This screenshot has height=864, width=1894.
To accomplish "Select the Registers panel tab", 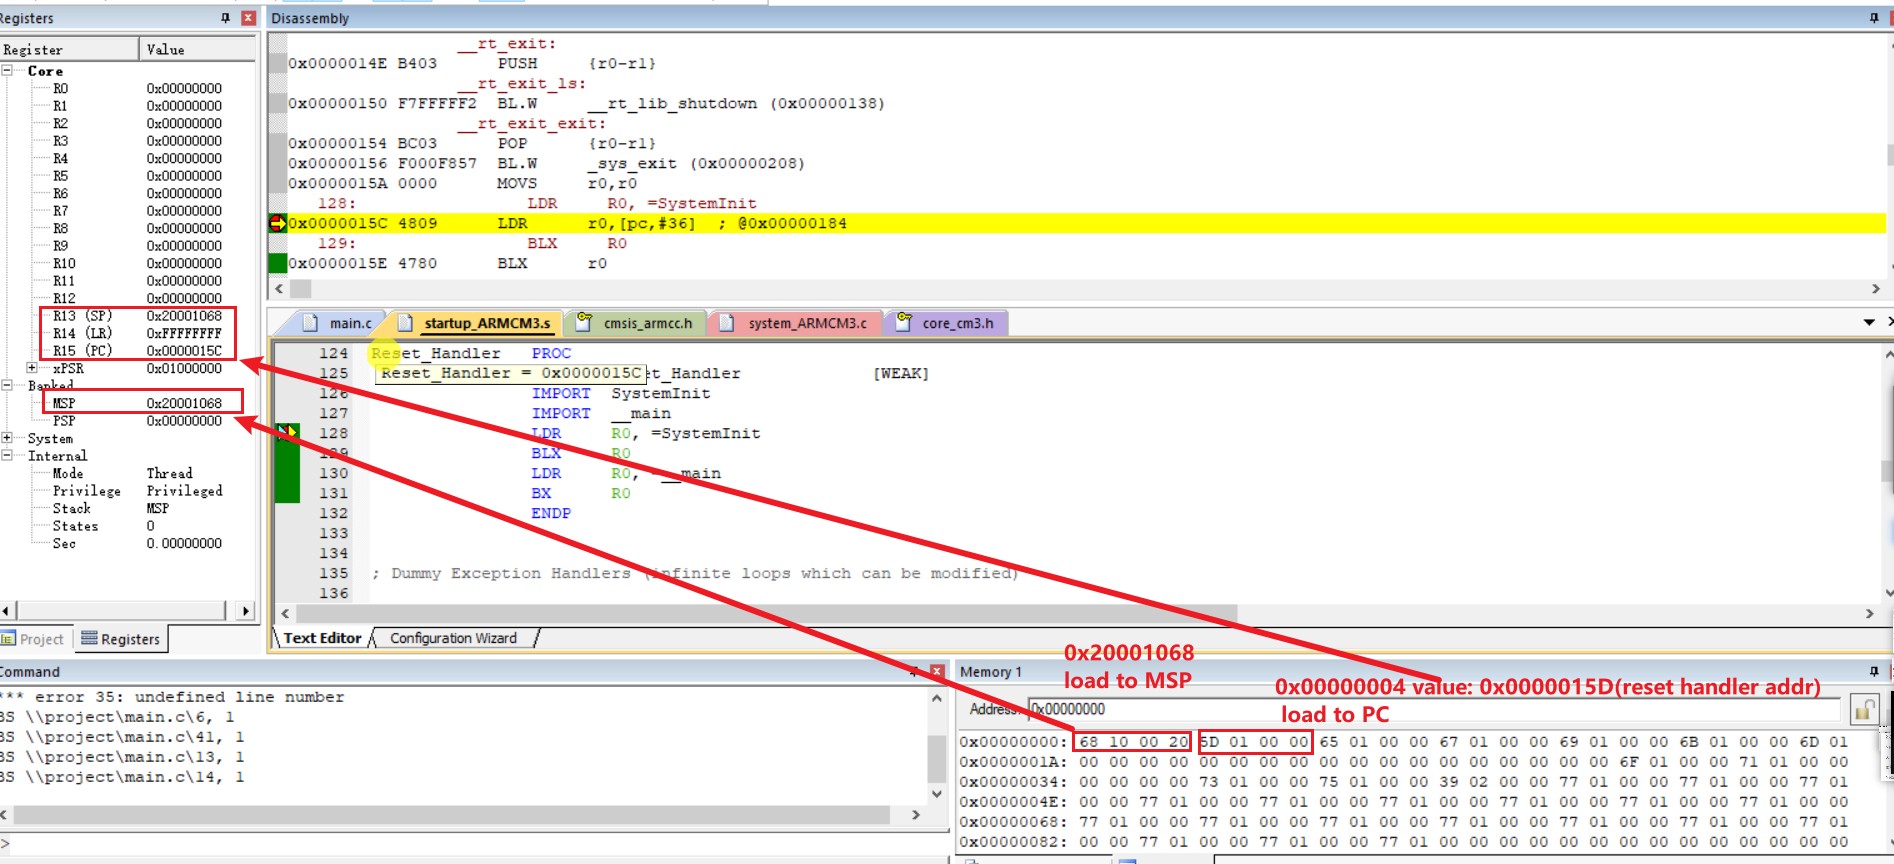I will (120, 639).
